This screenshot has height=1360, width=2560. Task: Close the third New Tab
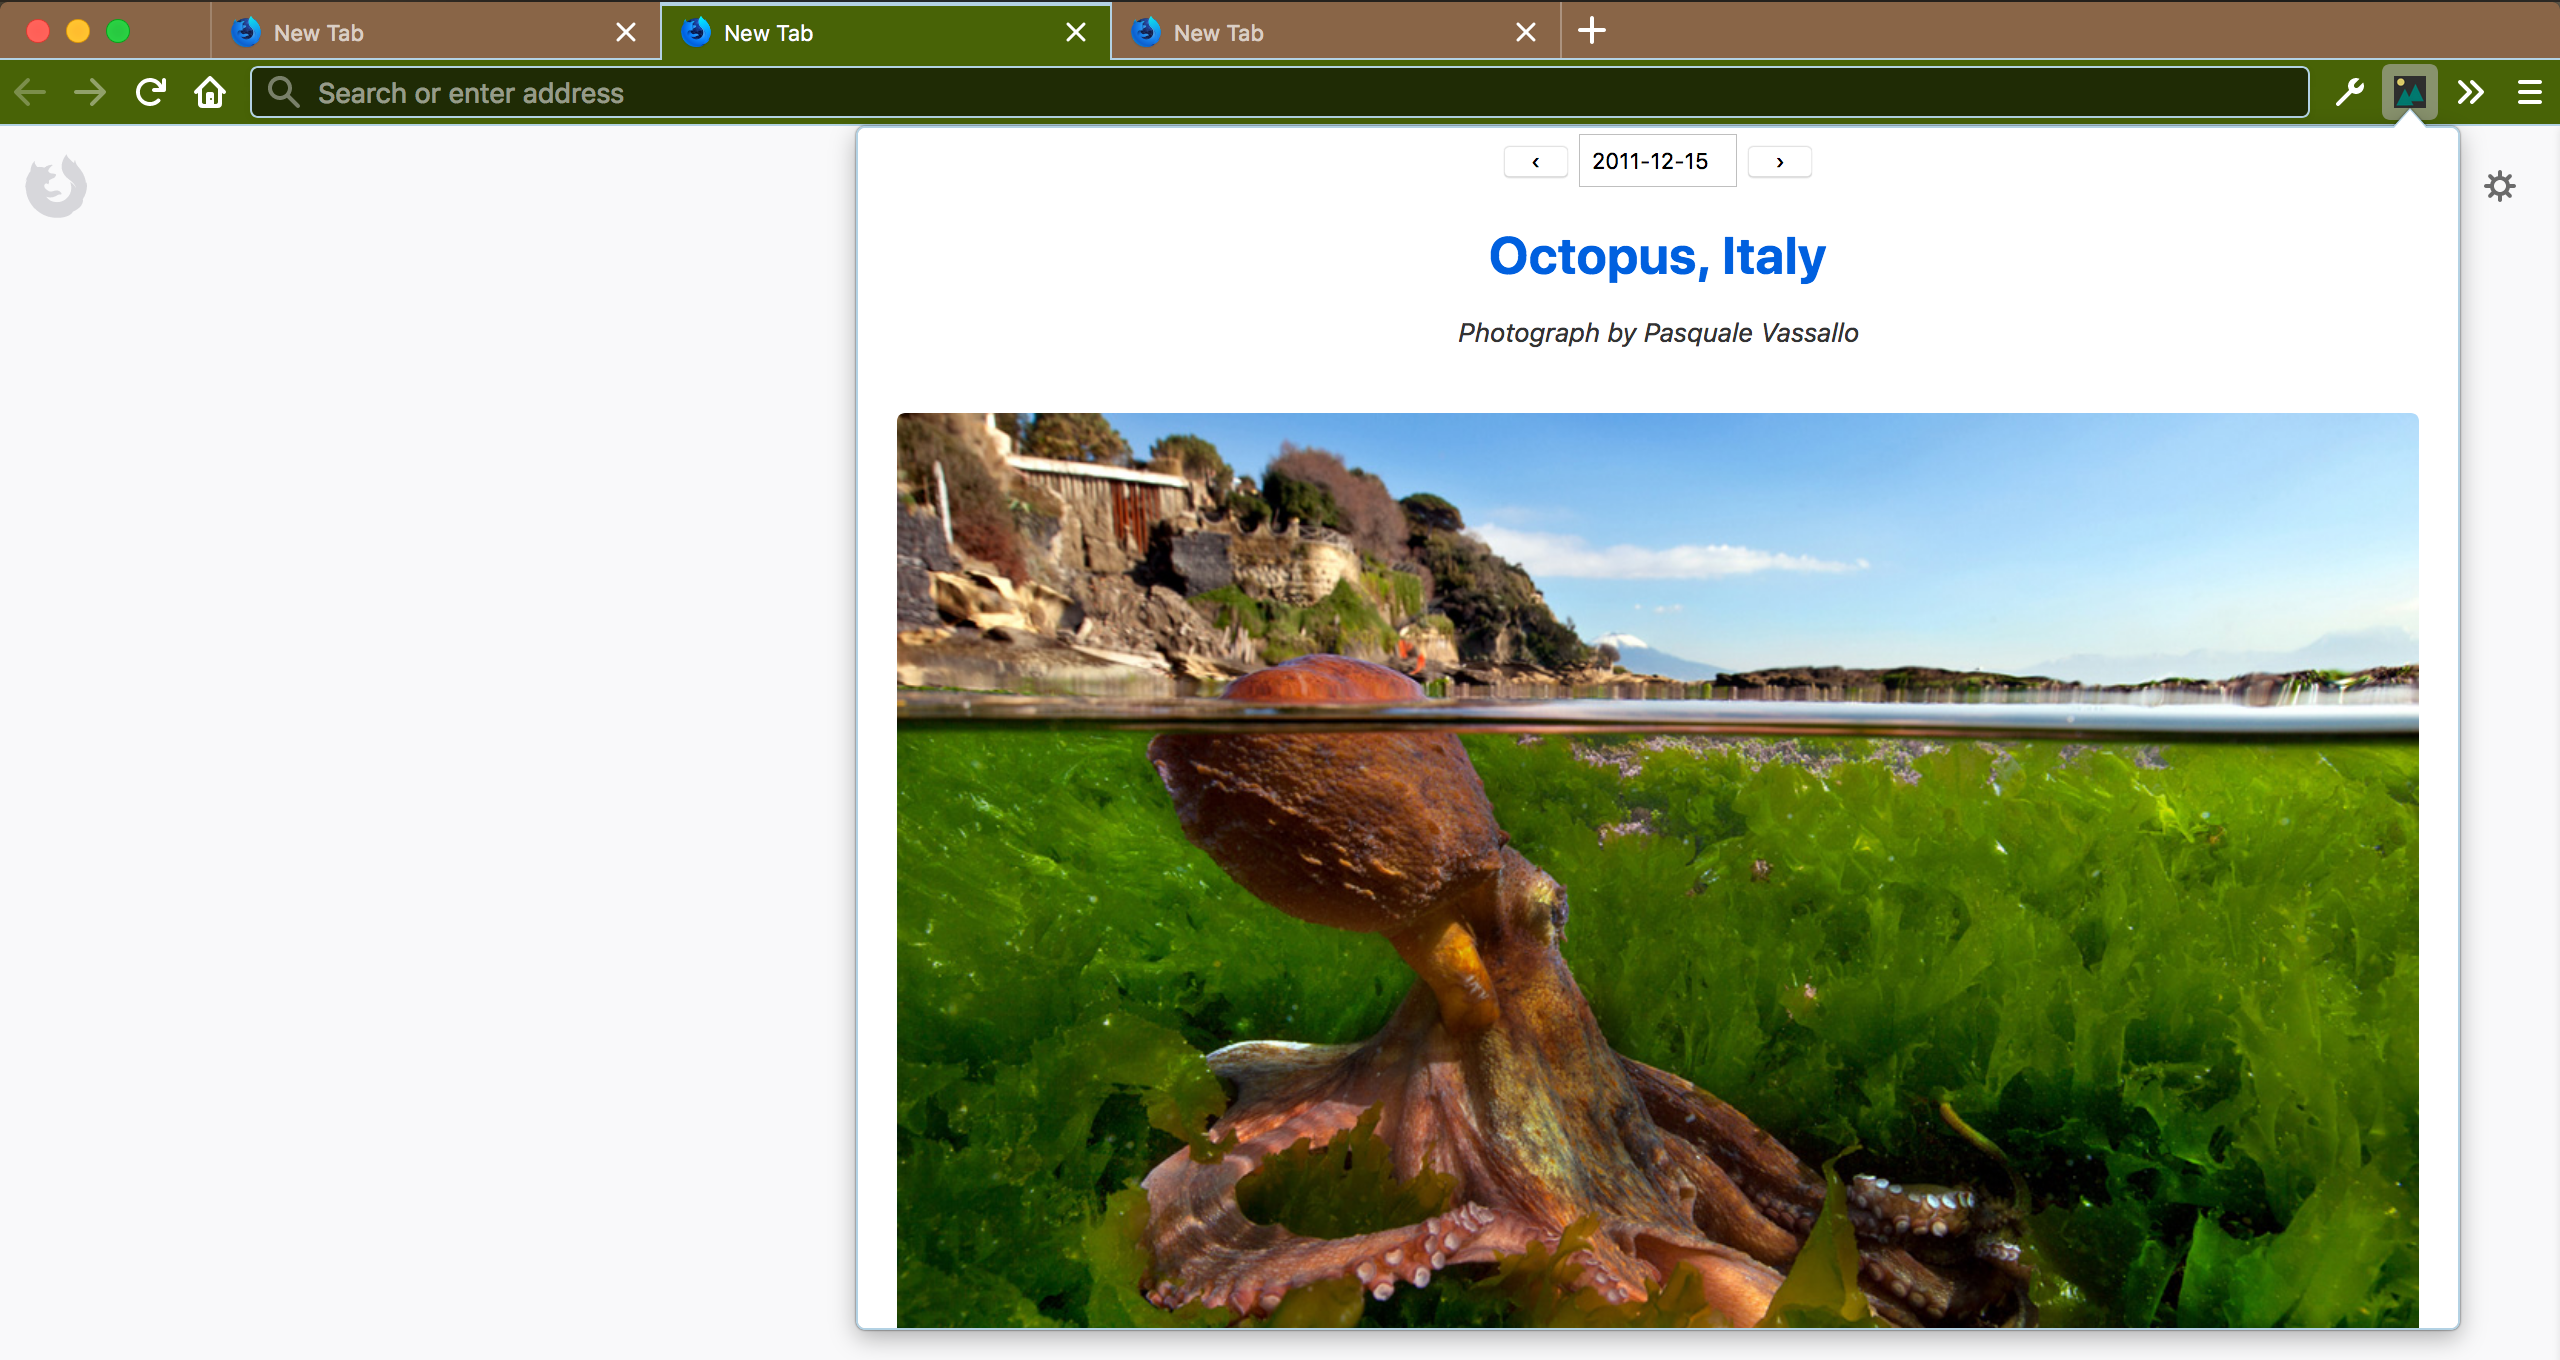1526,32
